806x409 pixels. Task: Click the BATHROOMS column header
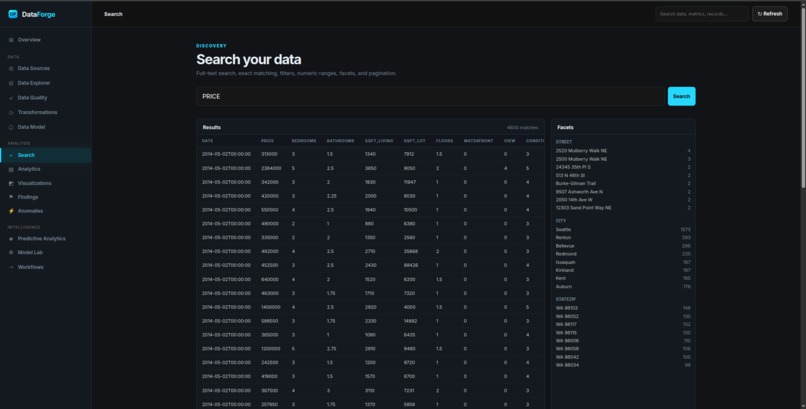pos(340,141)
